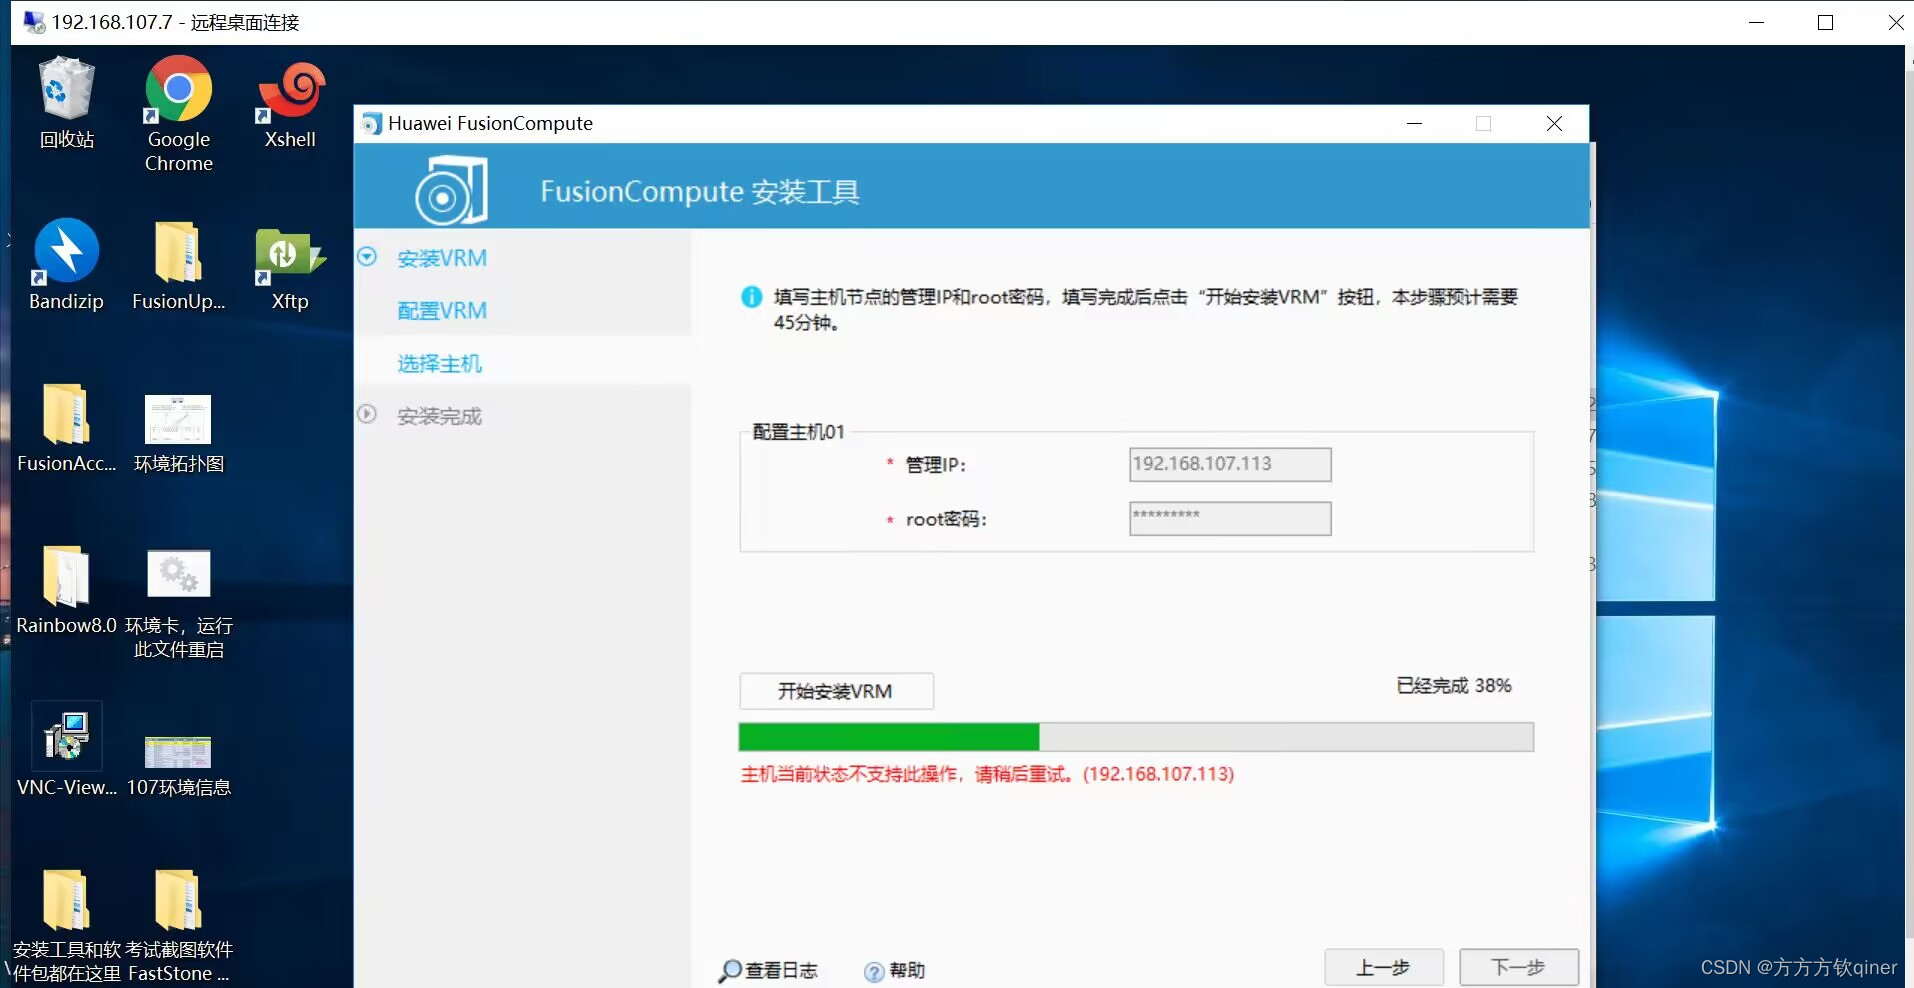The width and height of the screenshot is (1914, 988).
Task: Click the magnifier icon for 查看日志
Action: (x=730, y=971)
